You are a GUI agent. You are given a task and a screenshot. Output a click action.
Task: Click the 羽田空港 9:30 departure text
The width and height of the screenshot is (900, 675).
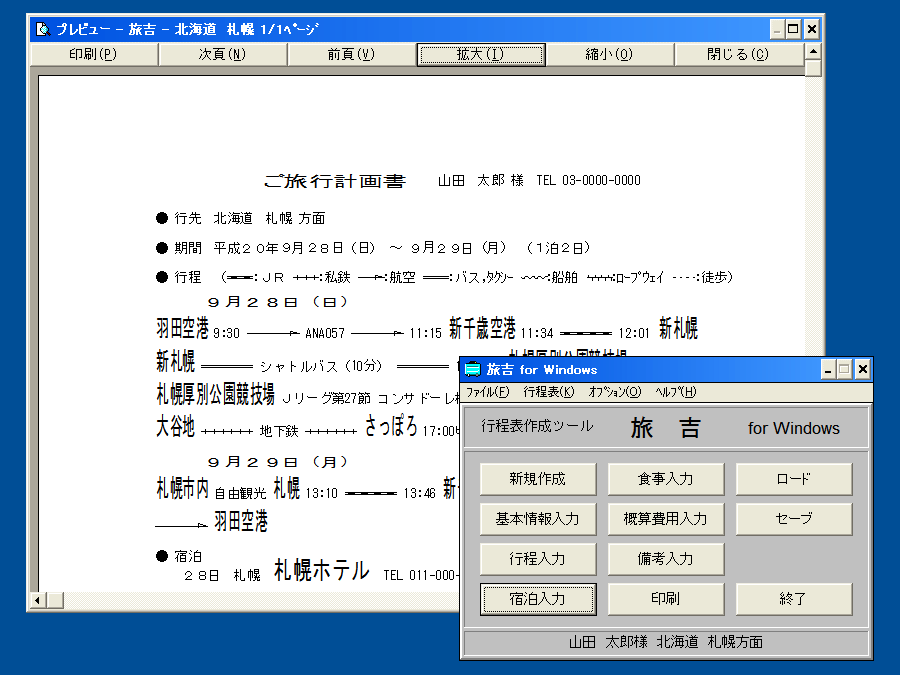[x=198, y=329]
